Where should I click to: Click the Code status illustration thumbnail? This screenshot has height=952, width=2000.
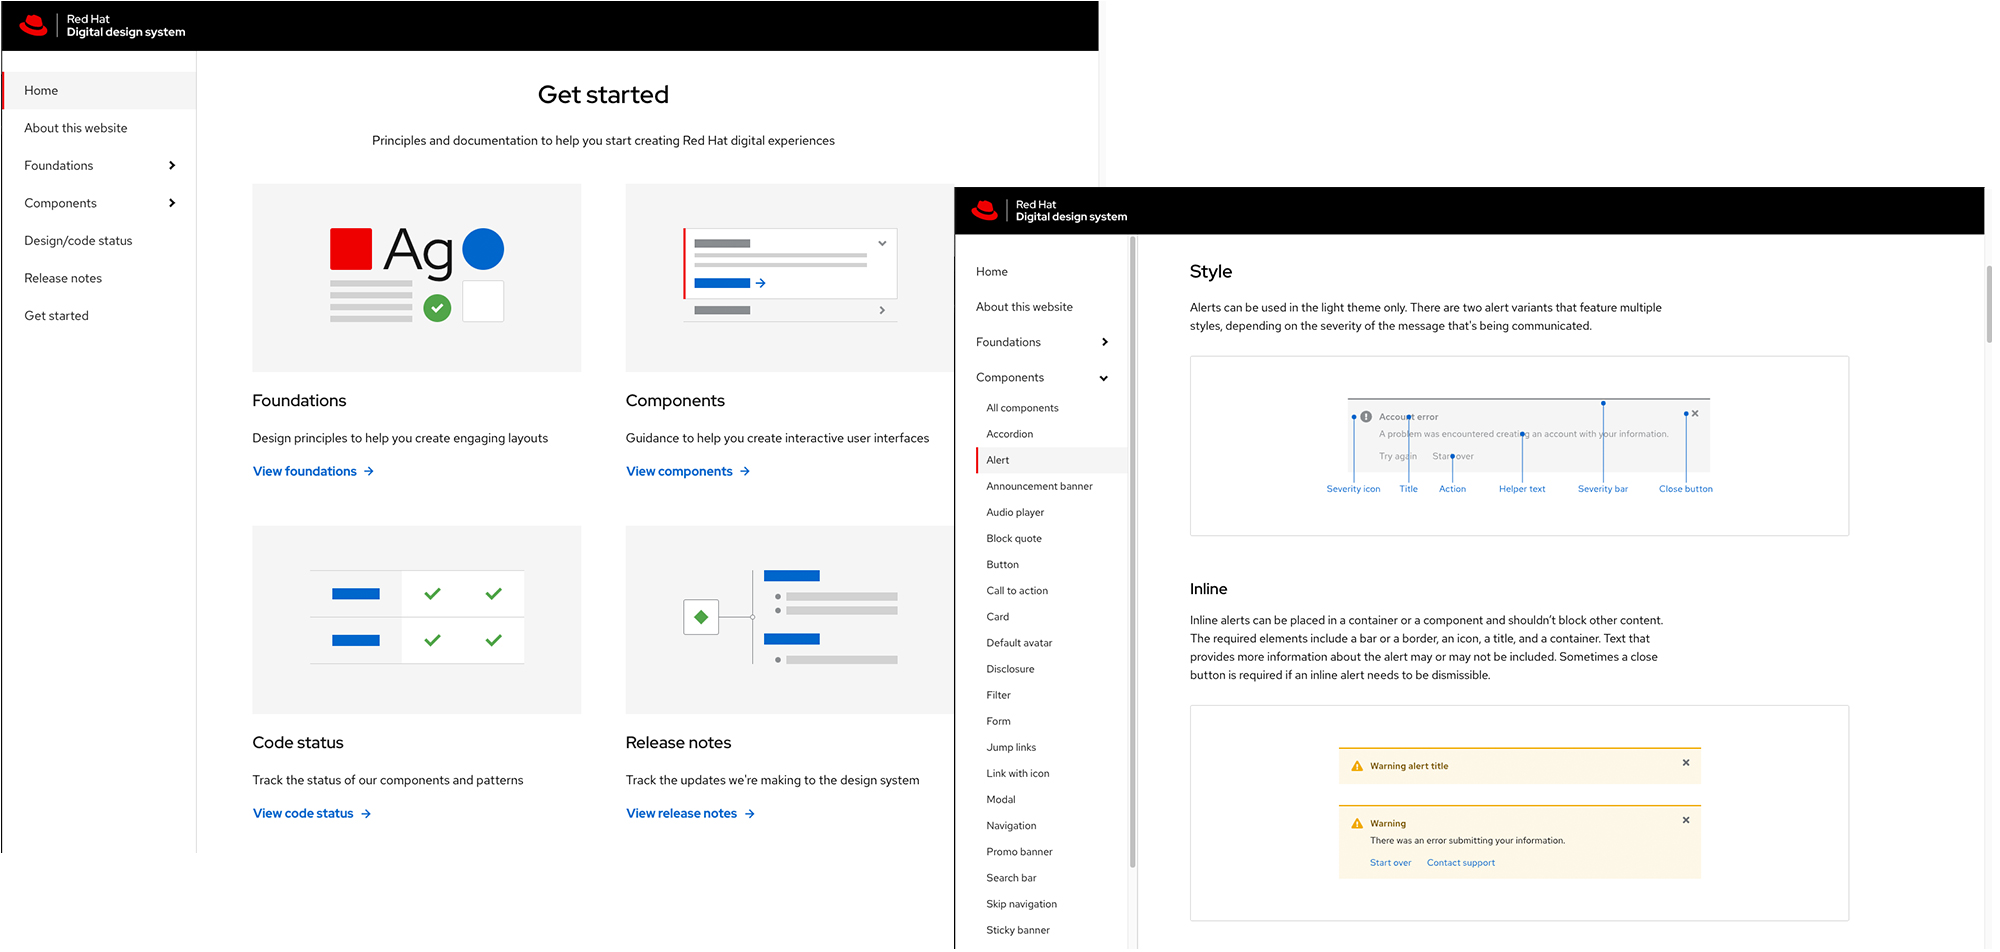point(416,620)
